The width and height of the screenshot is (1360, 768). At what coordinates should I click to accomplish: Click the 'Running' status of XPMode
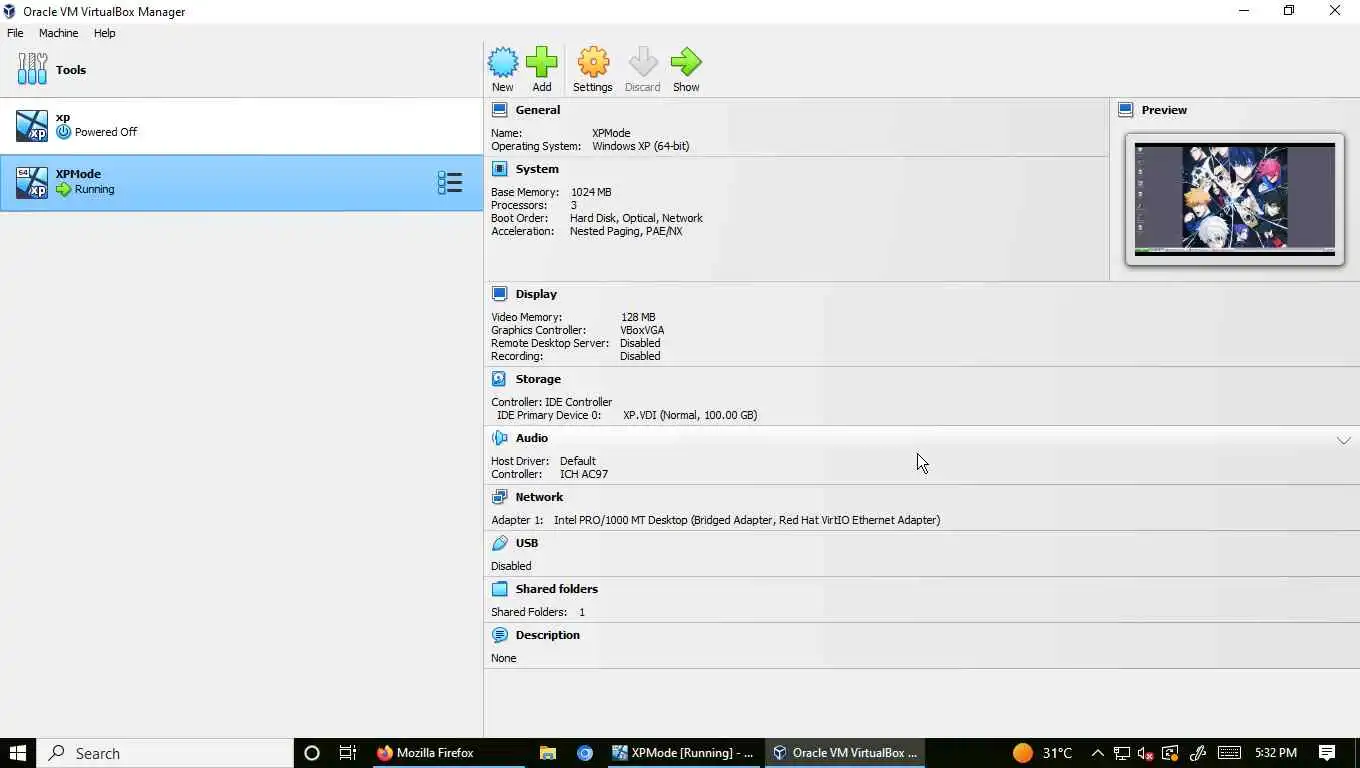pyautogui.click(x=94, y=189)
